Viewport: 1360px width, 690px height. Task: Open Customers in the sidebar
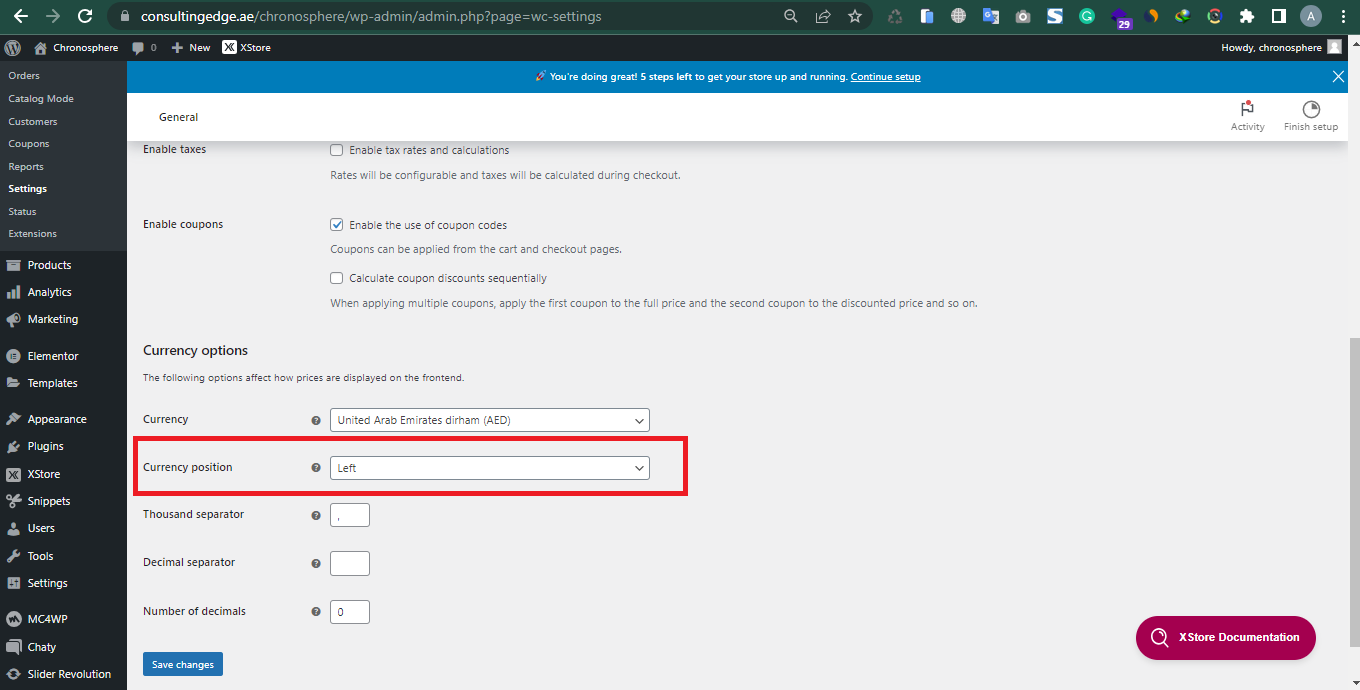click(33, 122)
